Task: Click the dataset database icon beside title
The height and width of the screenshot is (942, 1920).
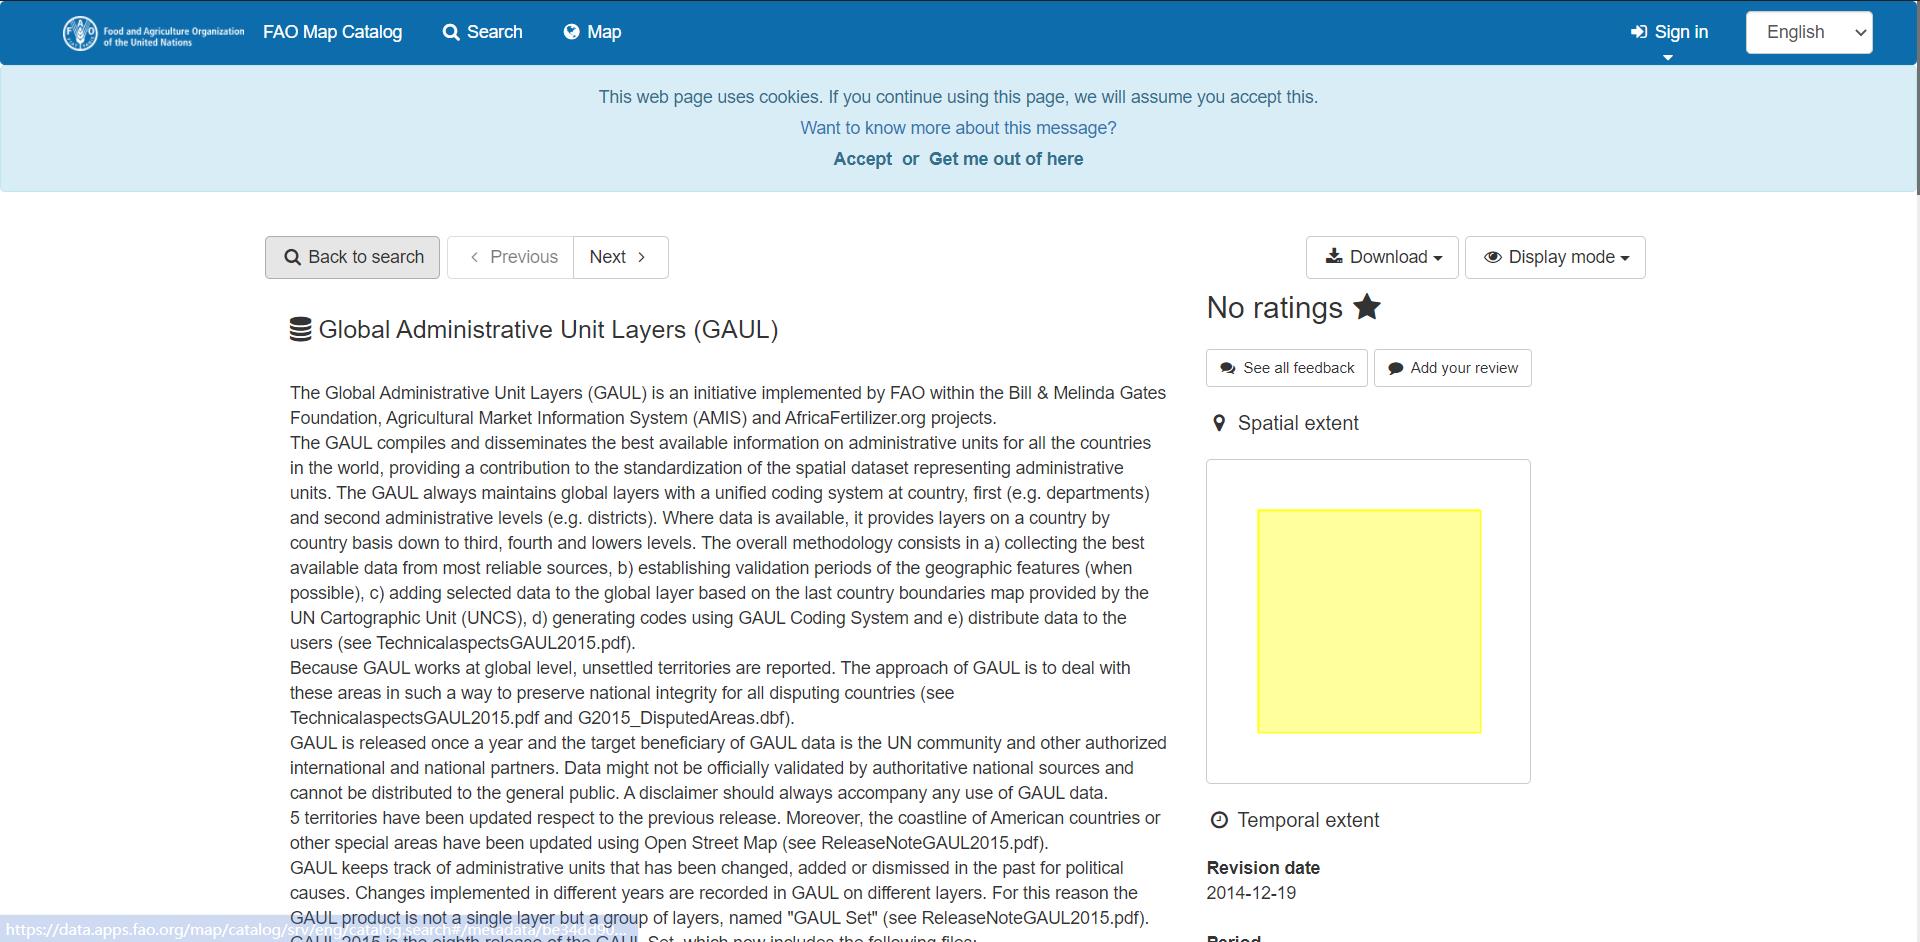Action: pos(300,330)
